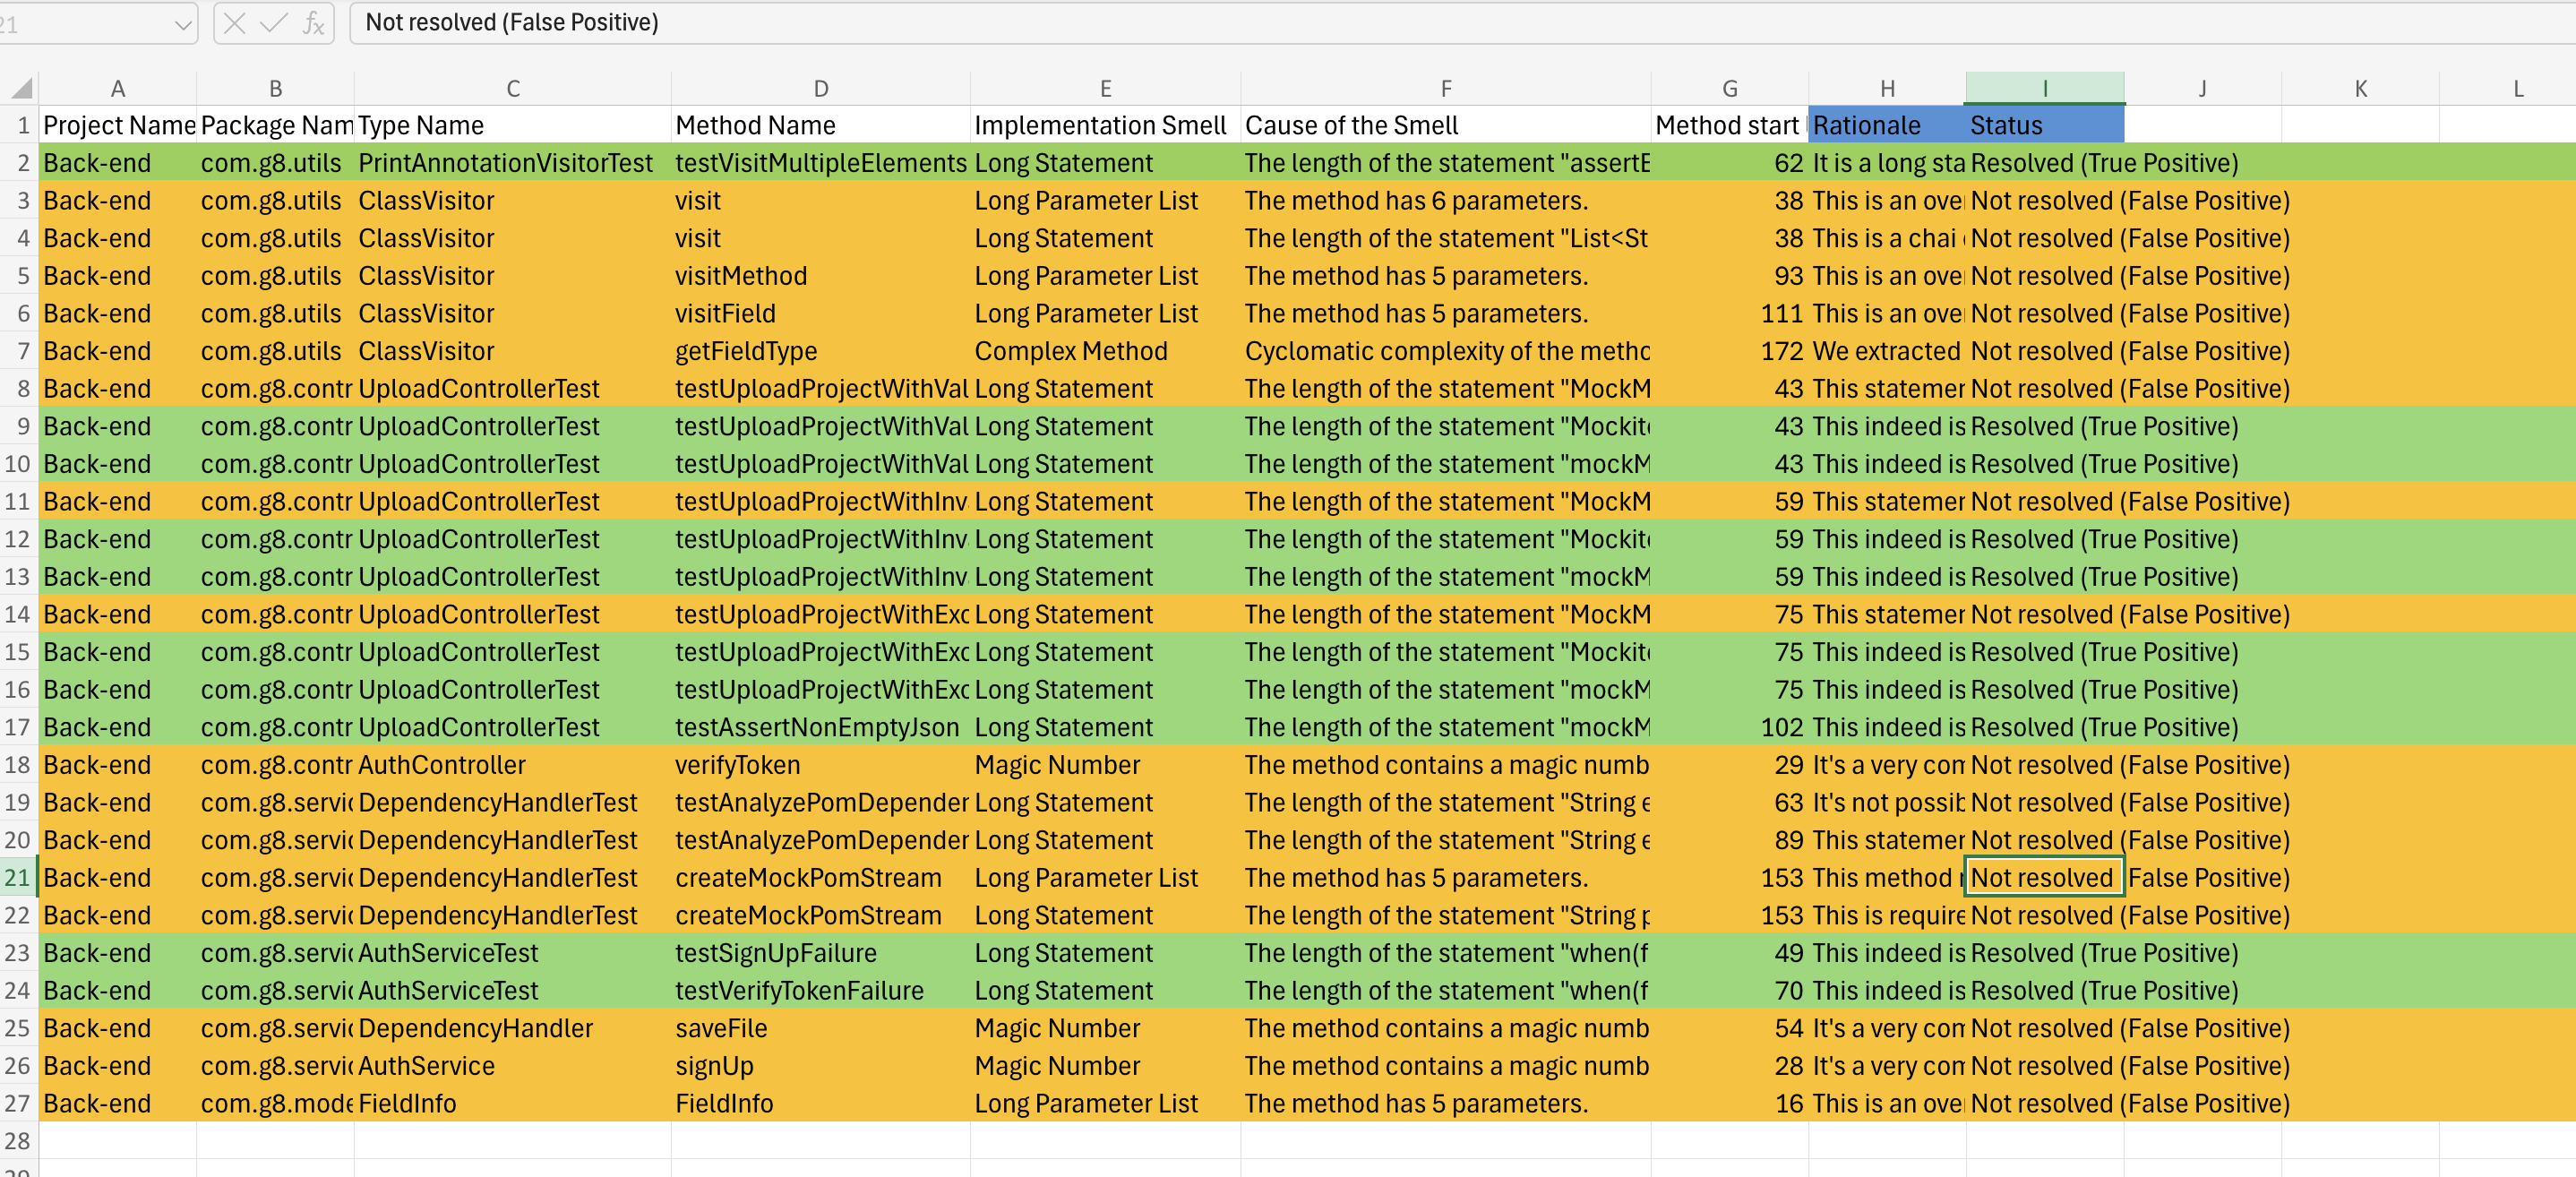This screenshot has height=1177, width=2576.
Task: Select row 21 header
Action: click(x=18, y=877)
